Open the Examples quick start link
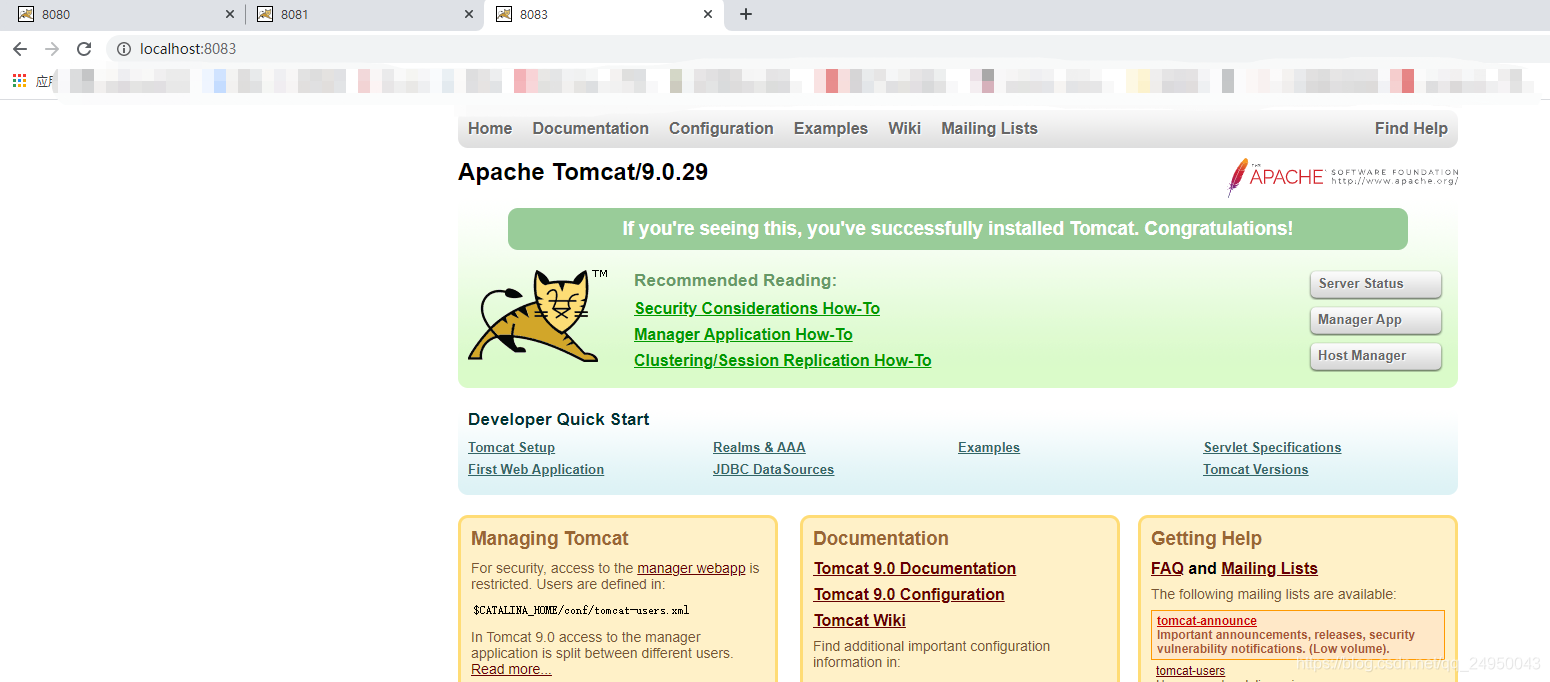The width and height of the screenshot is (1550, 682). pyautogui.click(x=989, y=447)
